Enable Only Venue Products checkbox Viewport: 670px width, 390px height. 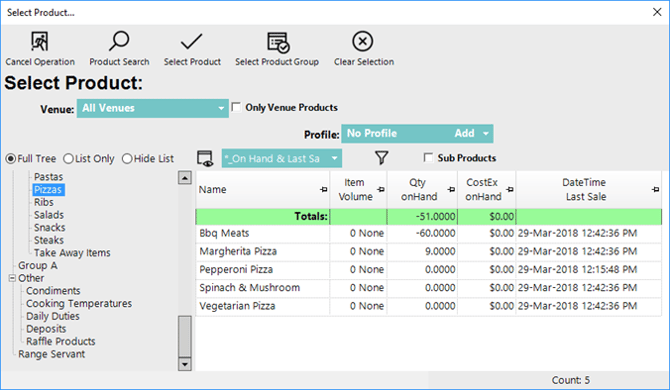click(x=236, y=107)
